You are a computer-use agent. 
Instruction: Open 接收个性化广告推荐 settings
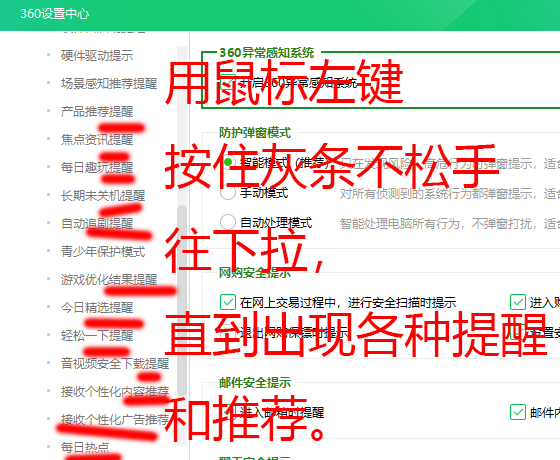click(x=115, y=419)
